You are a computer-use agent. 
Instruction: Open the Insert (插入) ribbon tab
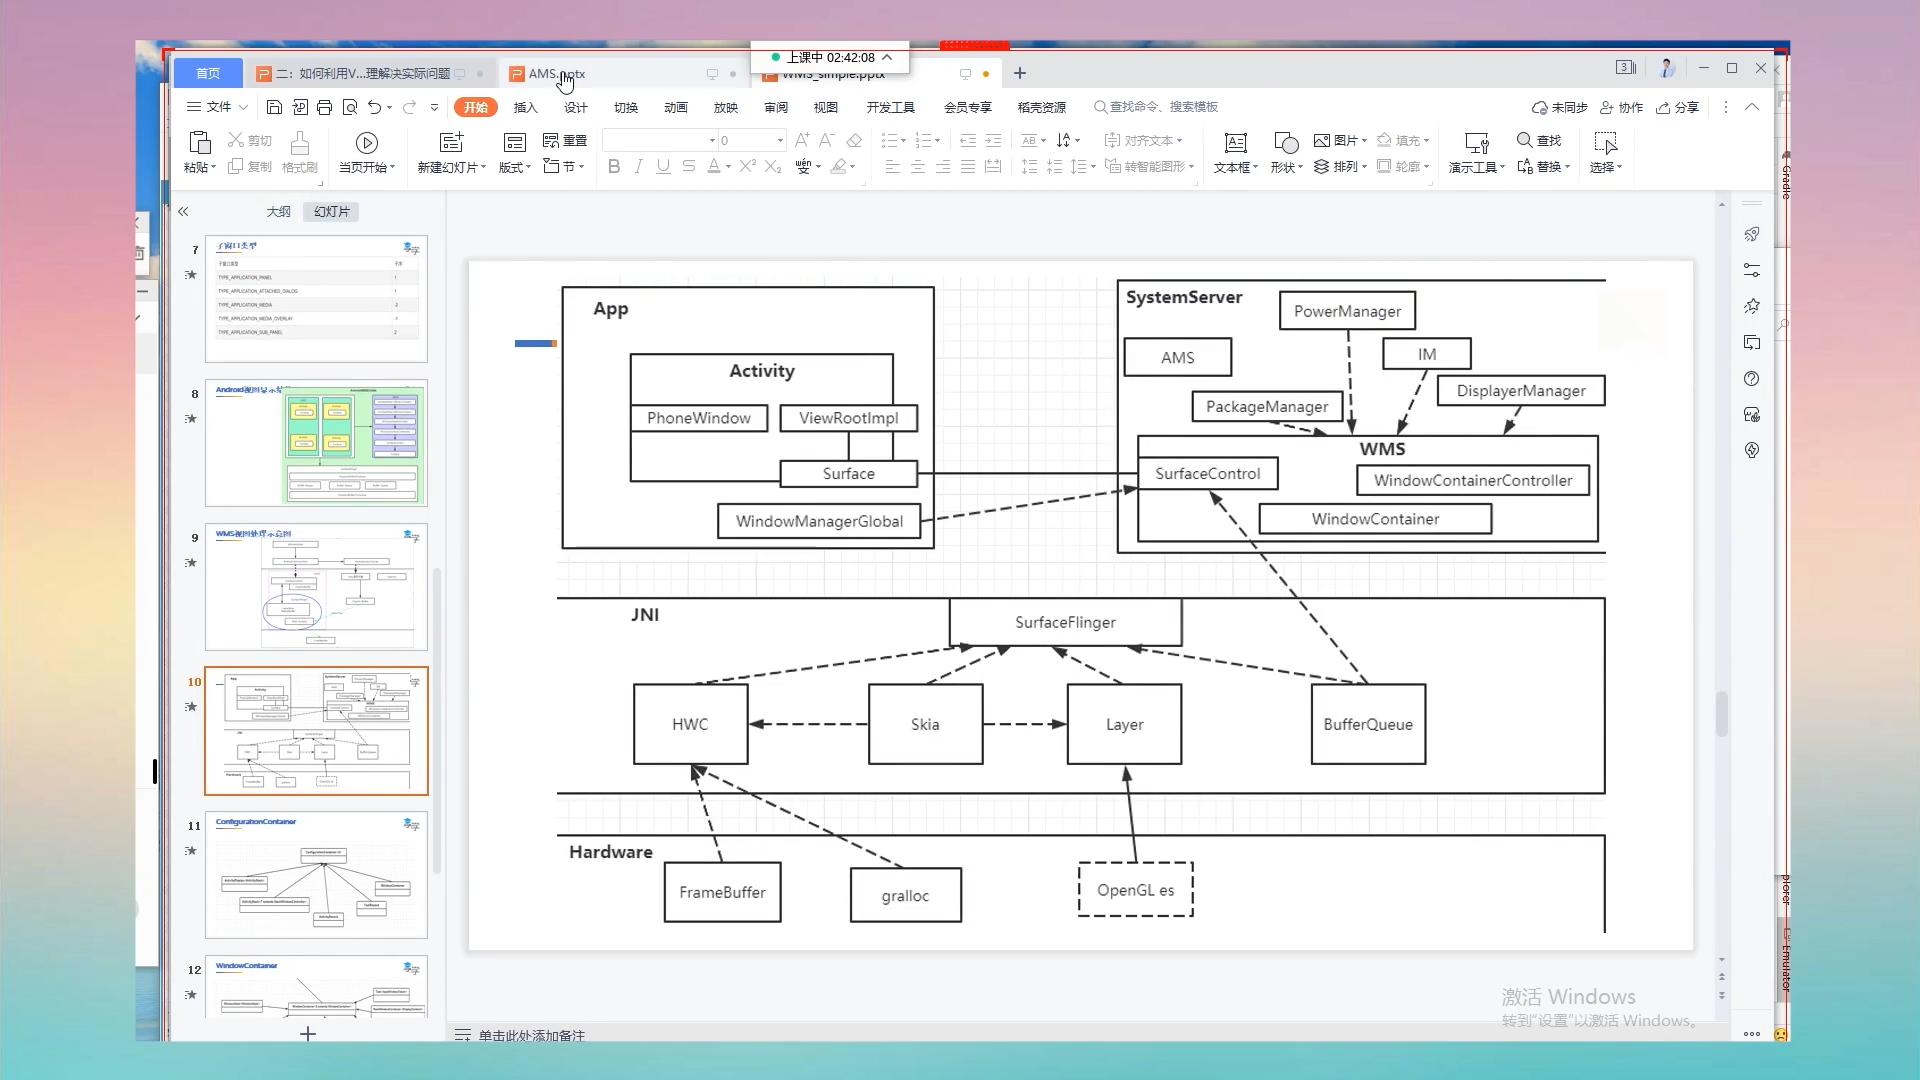(525, 107)
